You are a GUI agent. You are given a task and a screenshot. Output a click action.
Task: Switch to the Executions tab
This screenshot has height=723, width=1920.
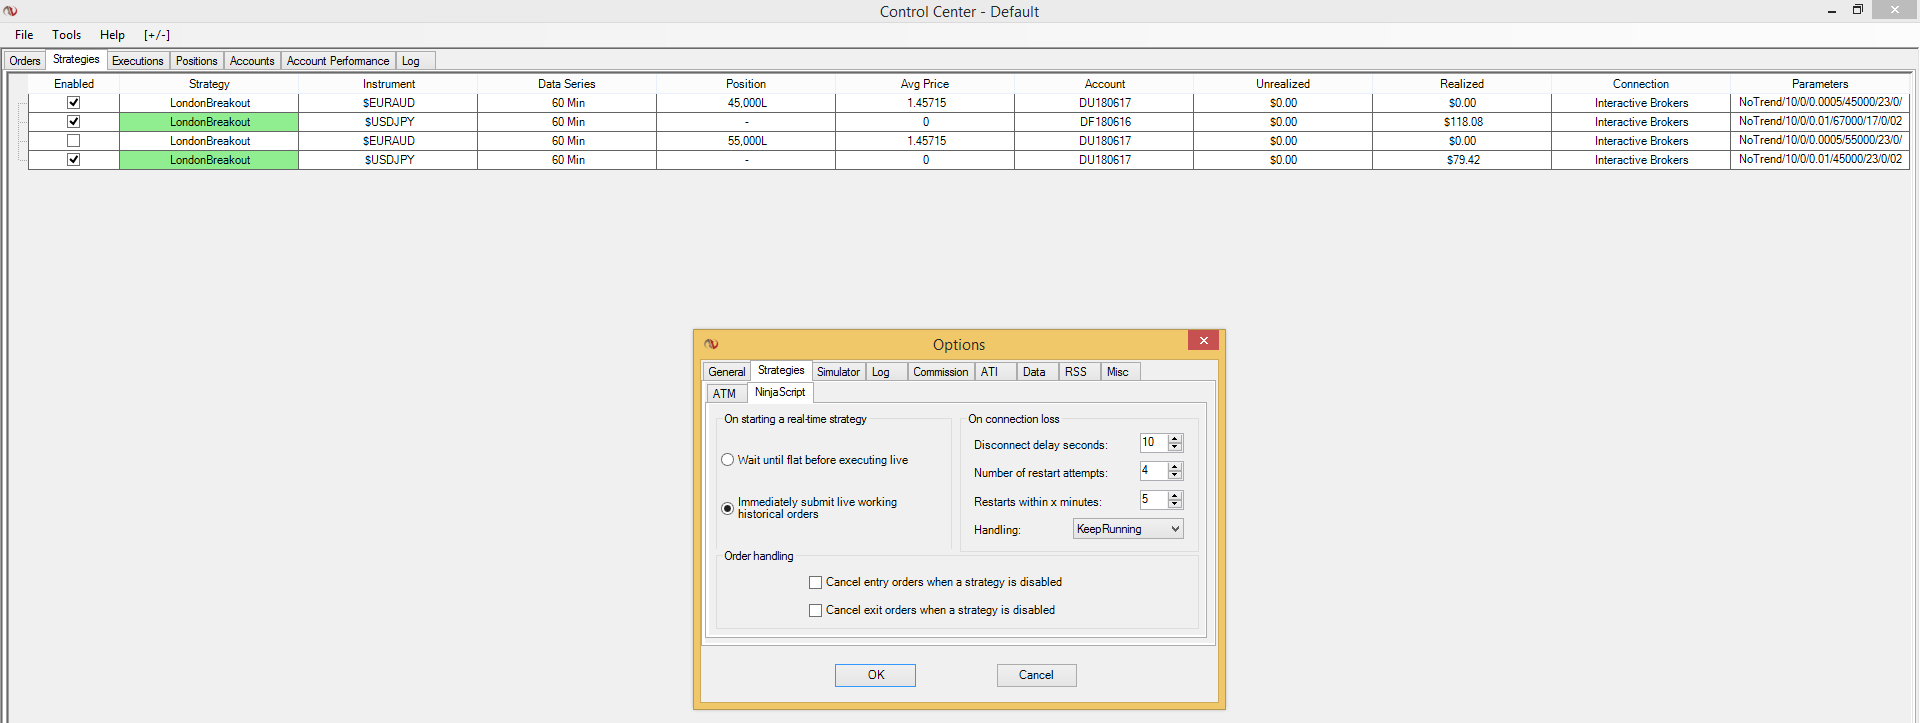(x=138, y=61)
